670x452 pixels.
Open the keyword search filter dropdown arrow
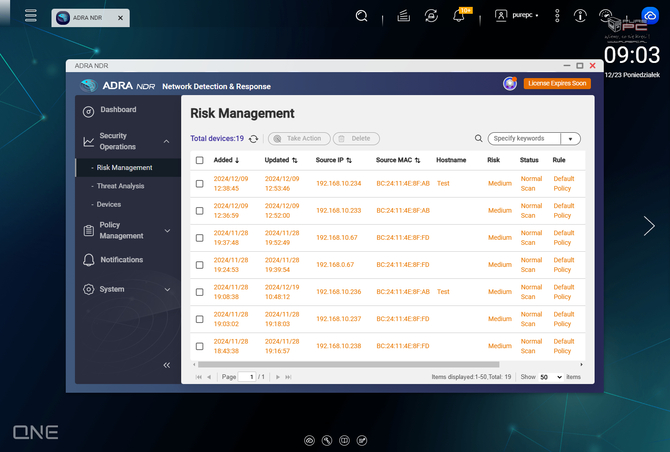(570, 139)
